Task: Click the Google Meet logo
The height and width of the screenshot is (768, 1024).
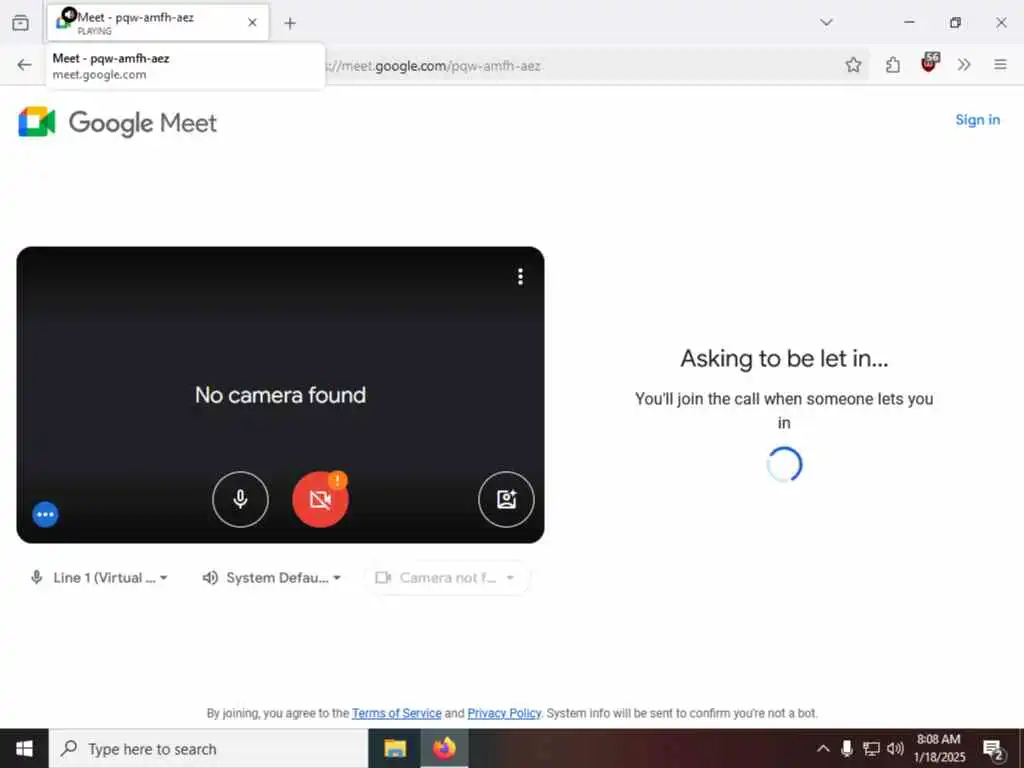Action: pyautogui.click(x=118, y=122)
